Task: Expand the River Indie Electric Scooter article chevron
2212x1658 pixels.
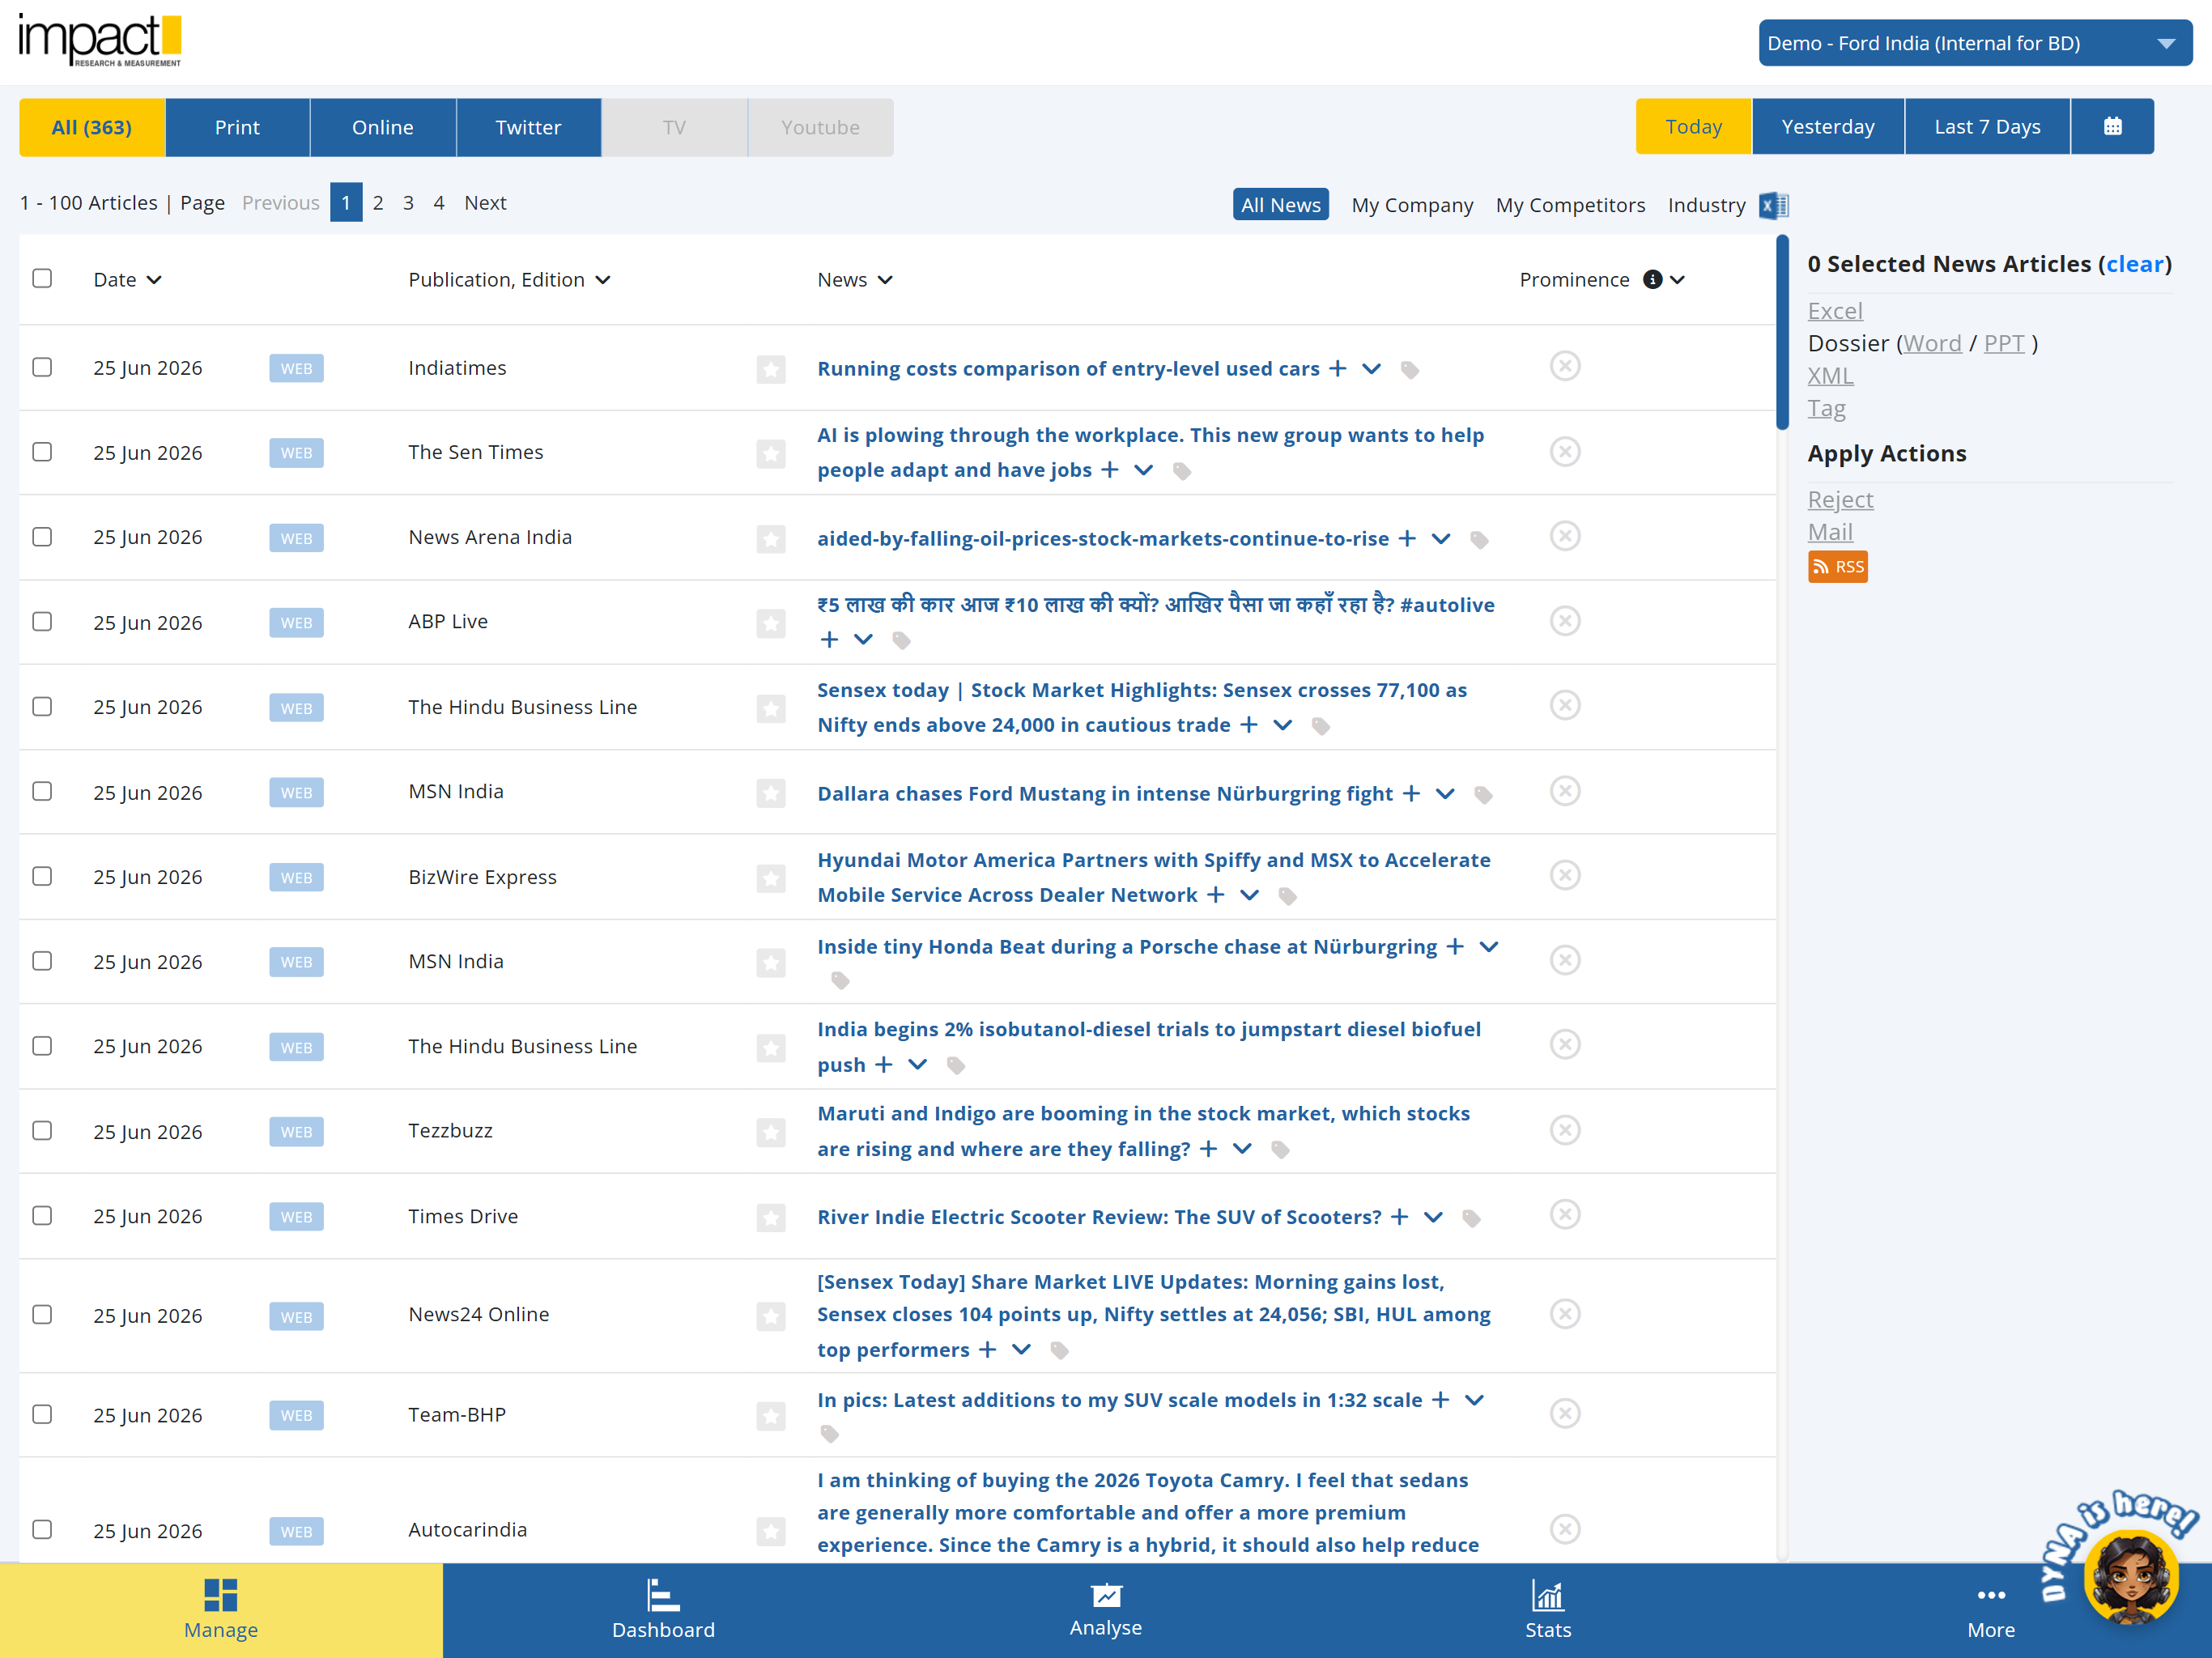Action: tap(1434, 1217)
